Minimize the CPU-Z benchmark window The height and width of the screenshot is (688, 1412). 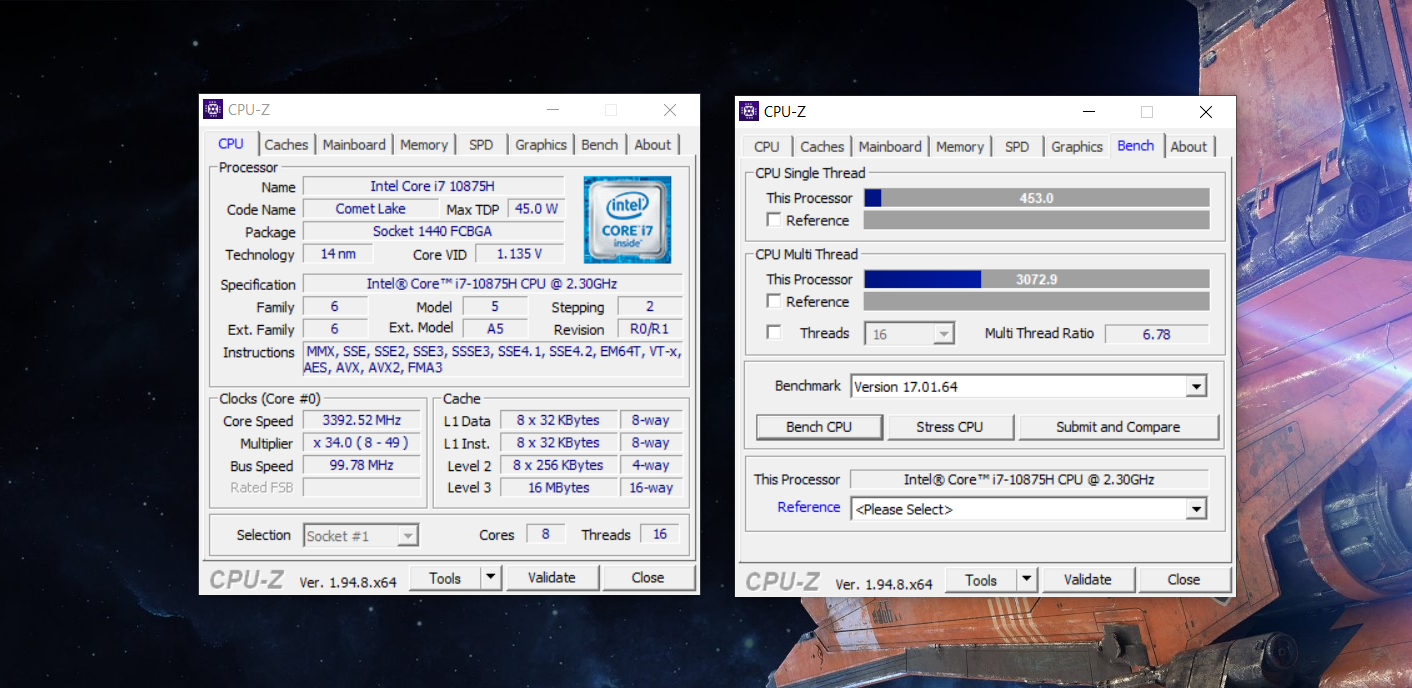[x=1087, y=111]
